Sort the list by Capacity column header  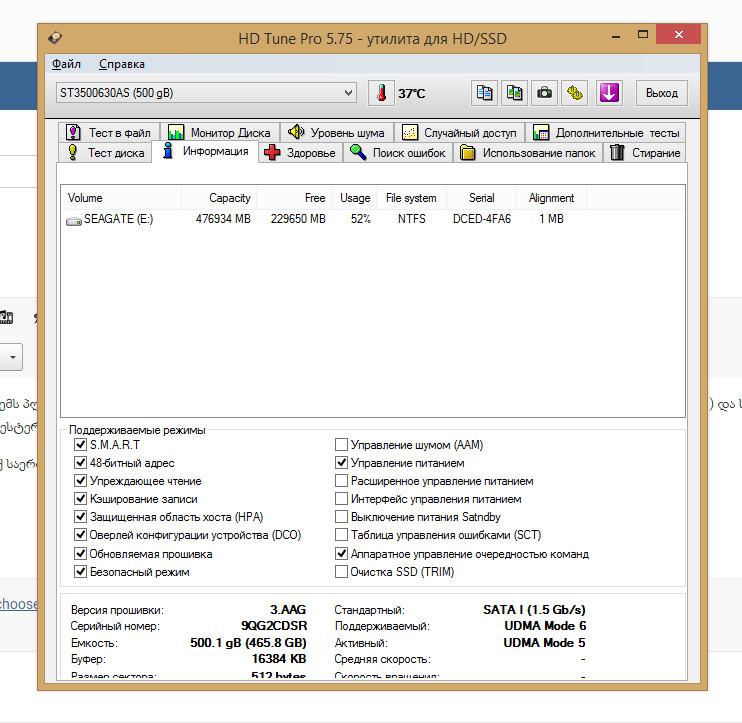point(229,198)
